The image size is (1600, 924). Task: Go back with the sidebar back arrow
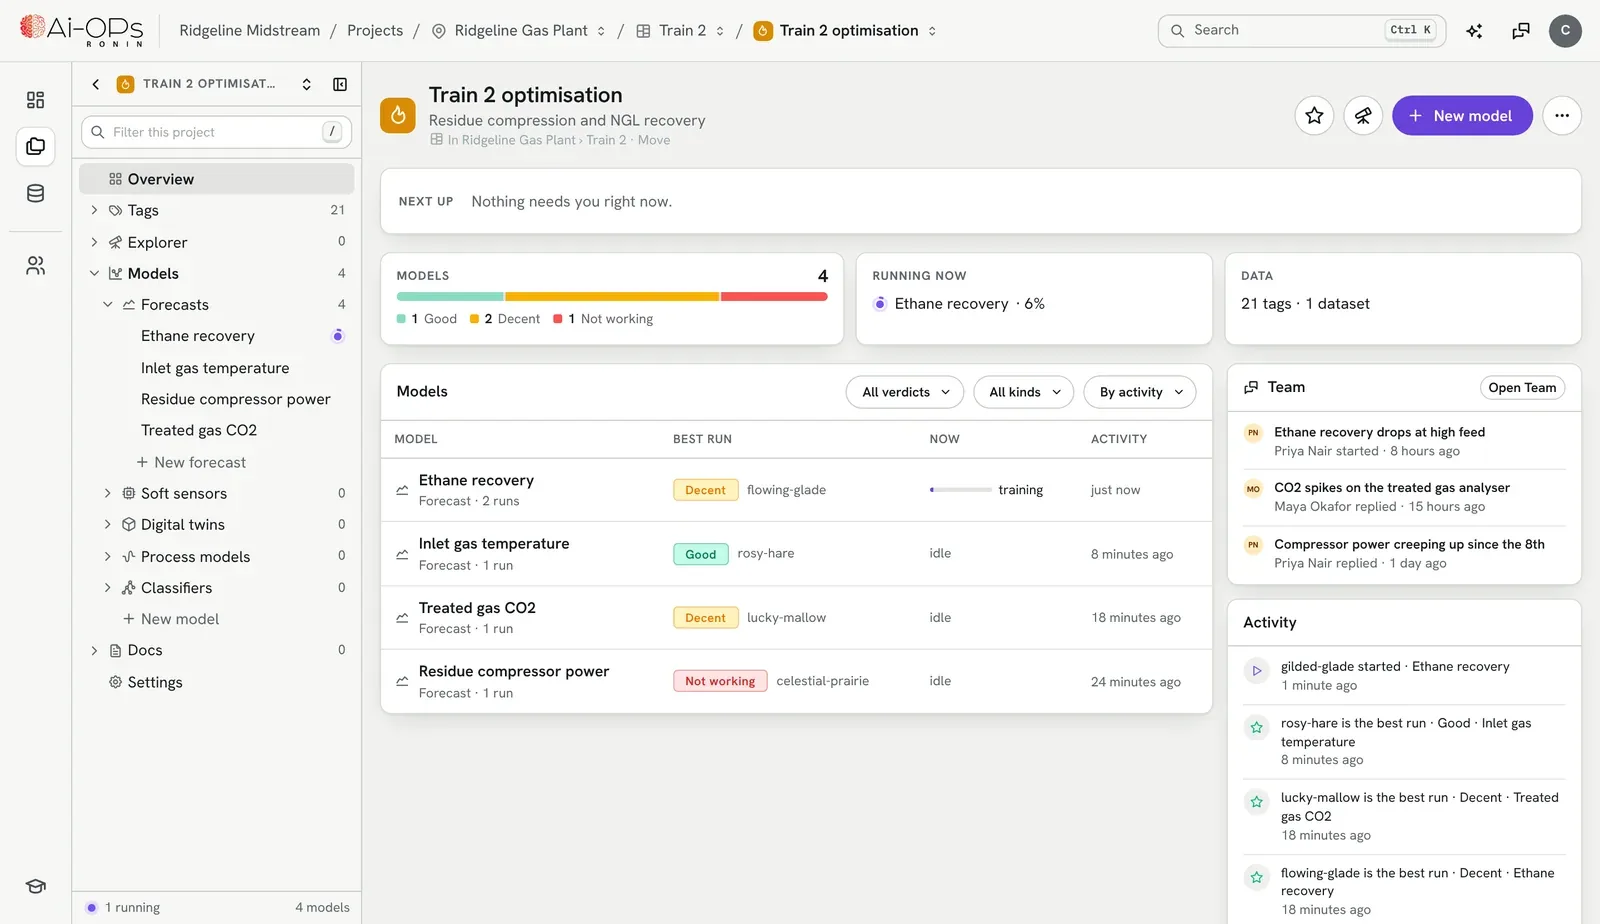(x=96, y=84)
